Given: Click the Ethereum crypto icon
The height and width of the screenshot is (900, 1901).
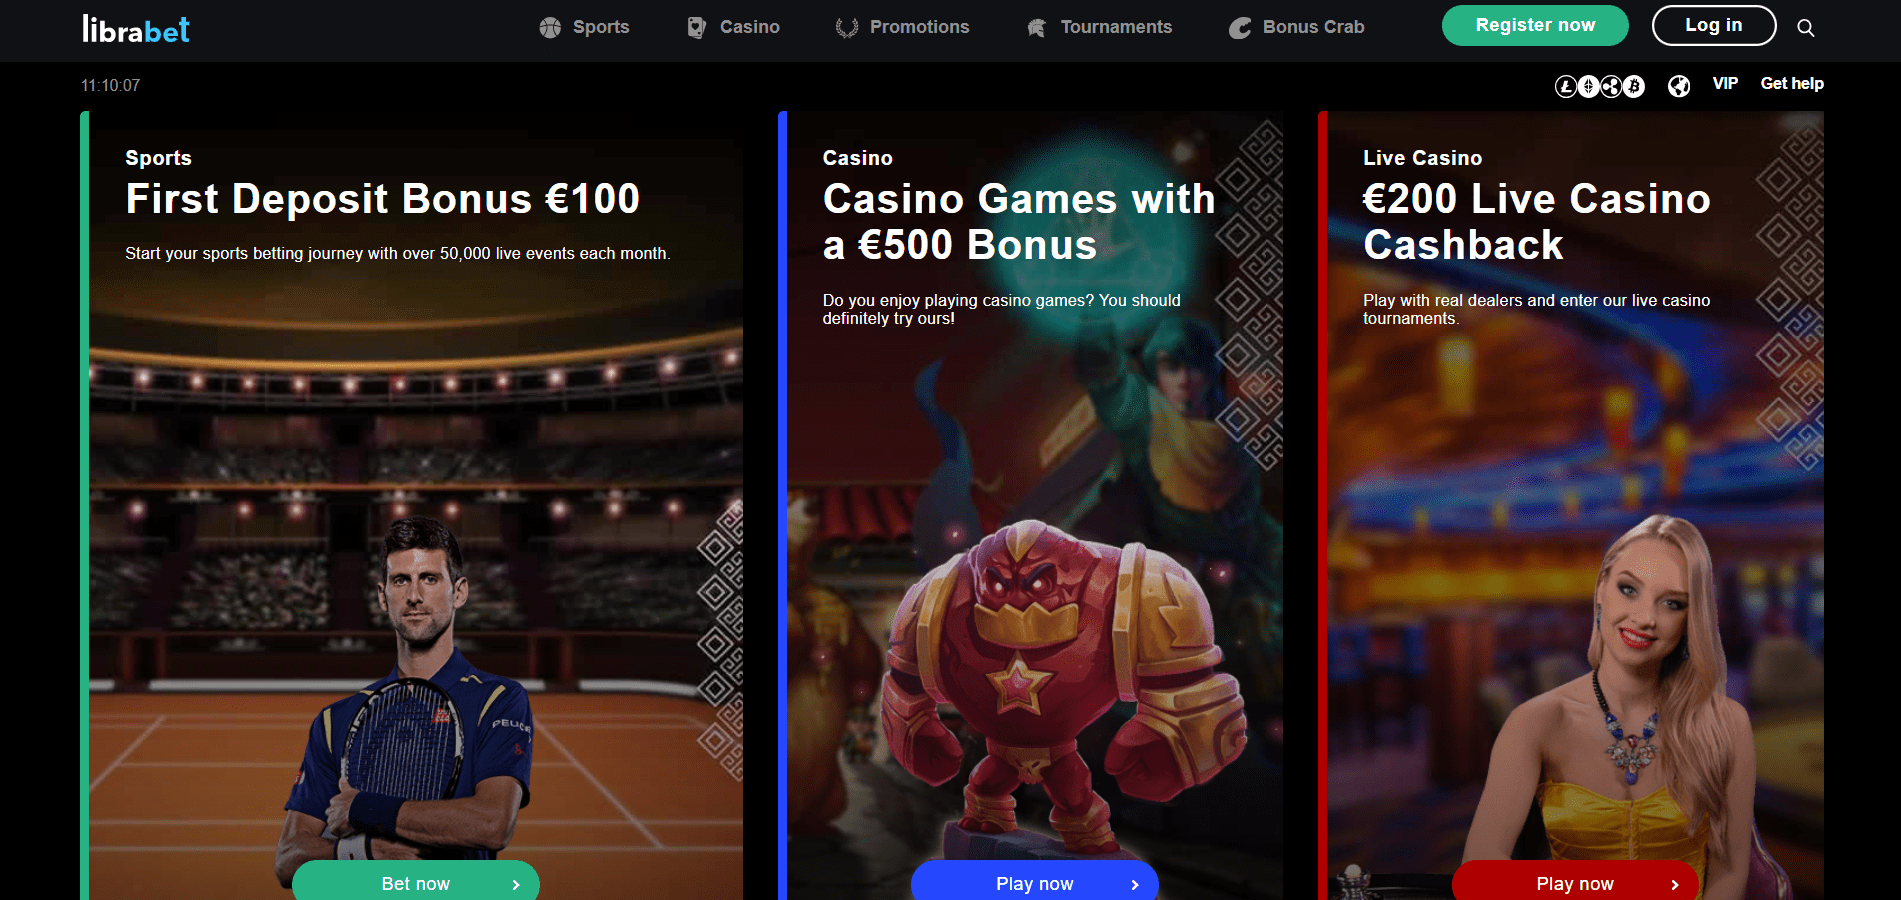Looking at the screenshot, I should (x=1588, y=87).
